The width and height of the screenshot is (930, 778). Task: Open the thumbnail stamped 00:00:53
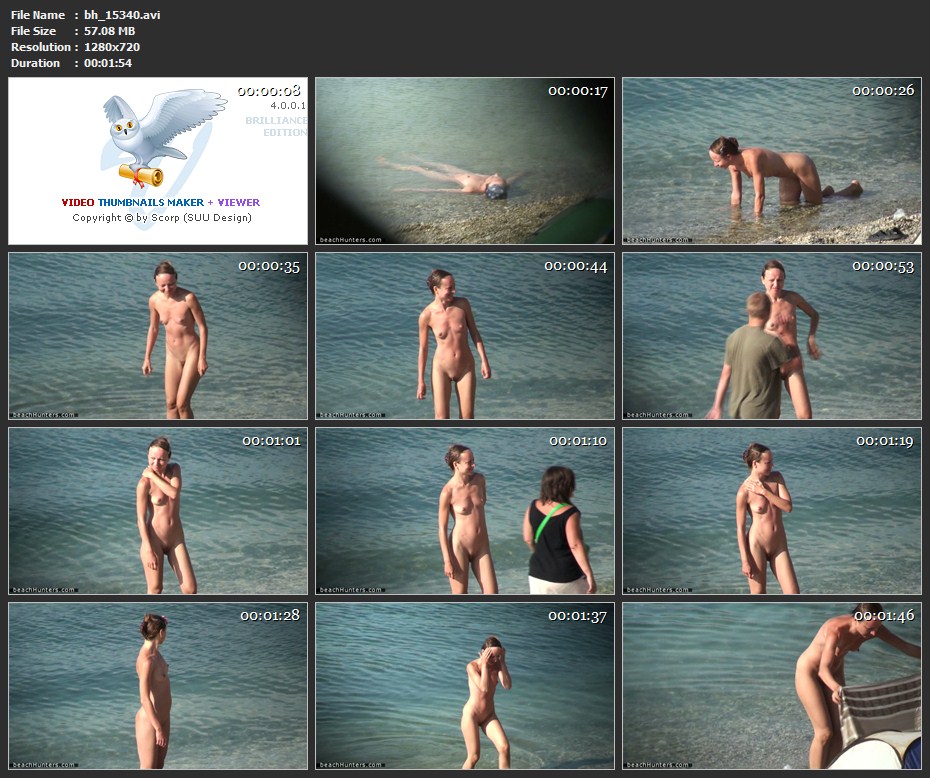point(771,336)
